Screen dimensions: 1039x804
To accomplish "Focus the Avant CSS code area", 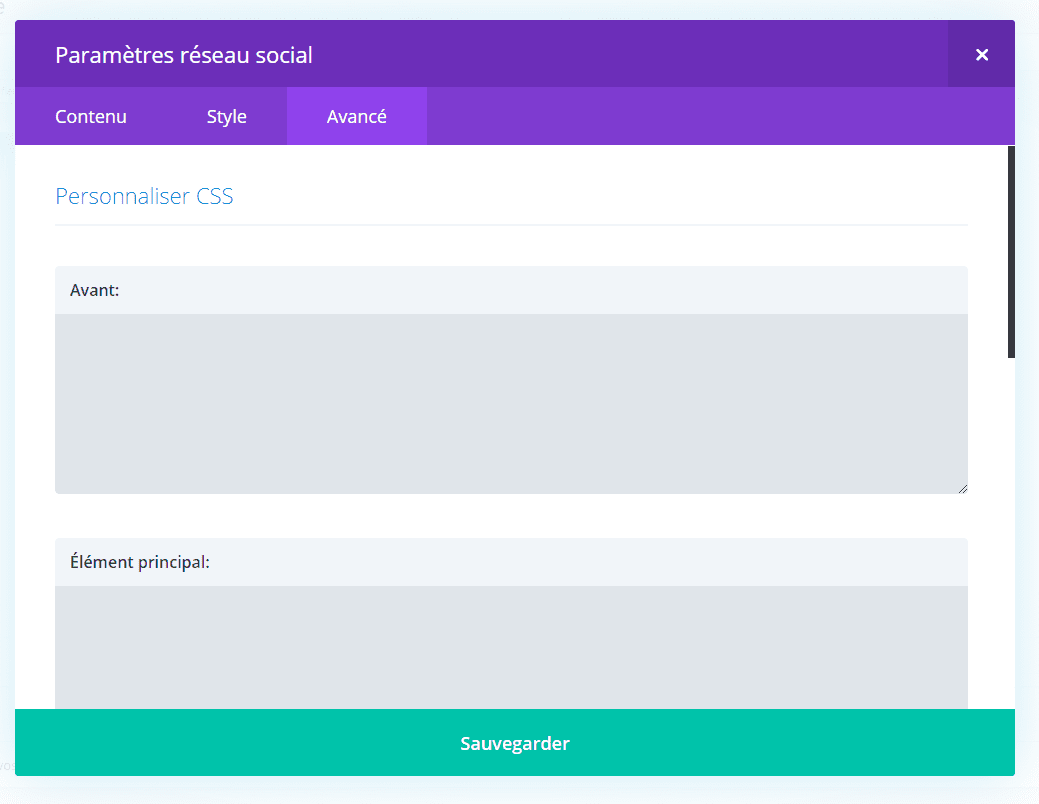I will coord(510,400).
